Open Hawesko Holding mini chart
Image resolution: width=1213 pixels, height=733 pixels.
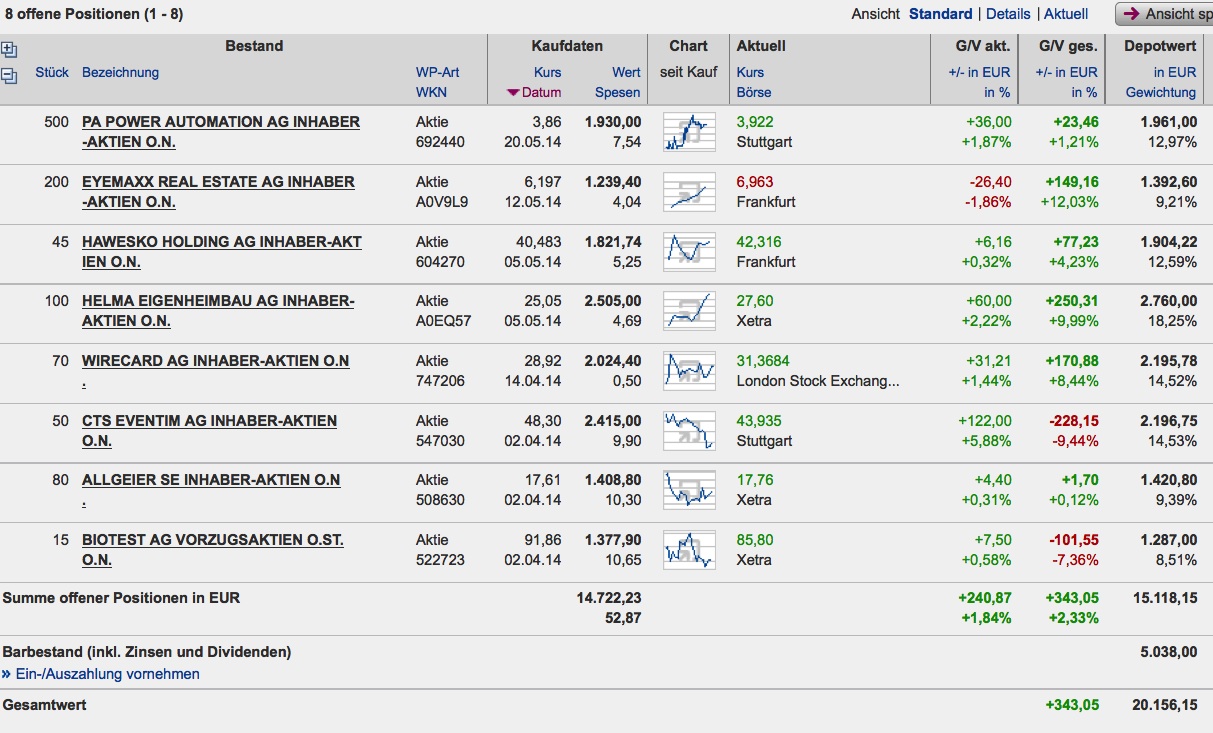(690, 252)
